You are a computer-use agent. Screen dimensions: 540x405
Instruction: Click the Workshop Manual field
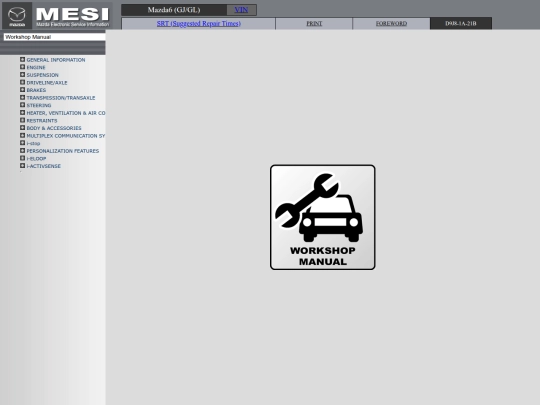(x=54, y=37)
